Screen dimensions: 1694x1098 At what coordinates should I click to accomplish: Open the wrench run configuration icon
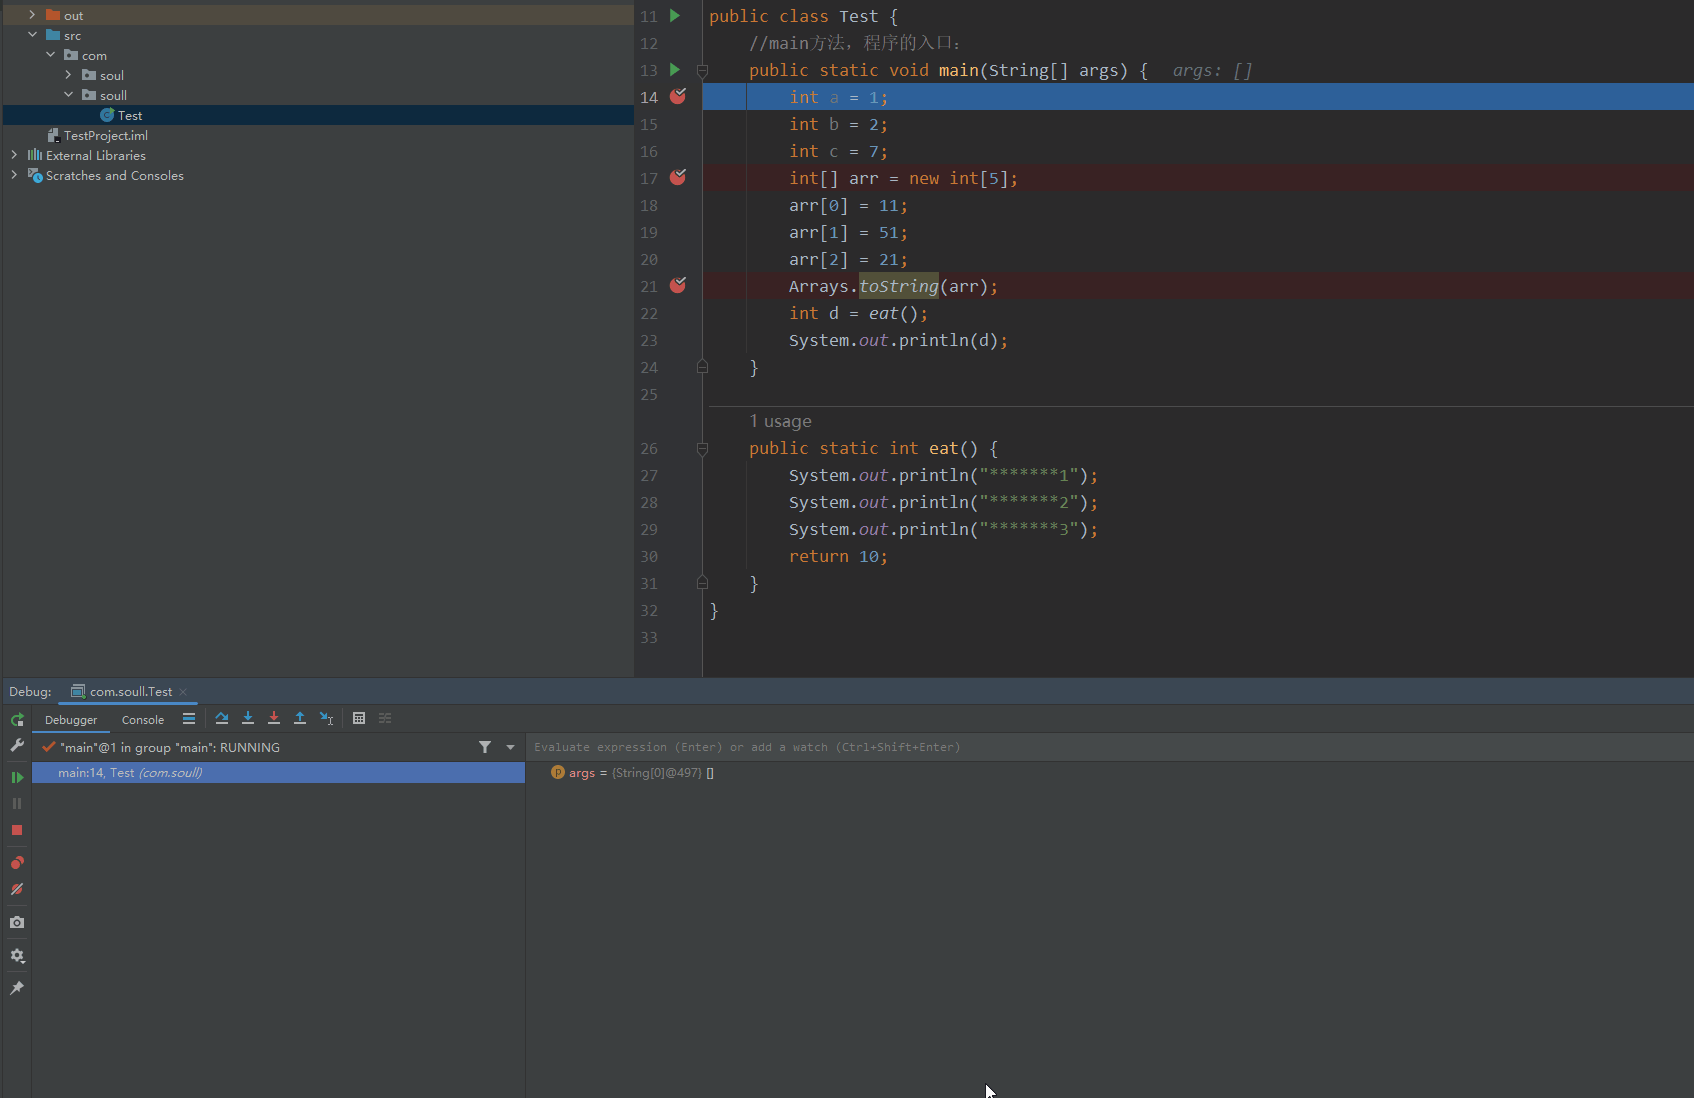tap(17, 746)
